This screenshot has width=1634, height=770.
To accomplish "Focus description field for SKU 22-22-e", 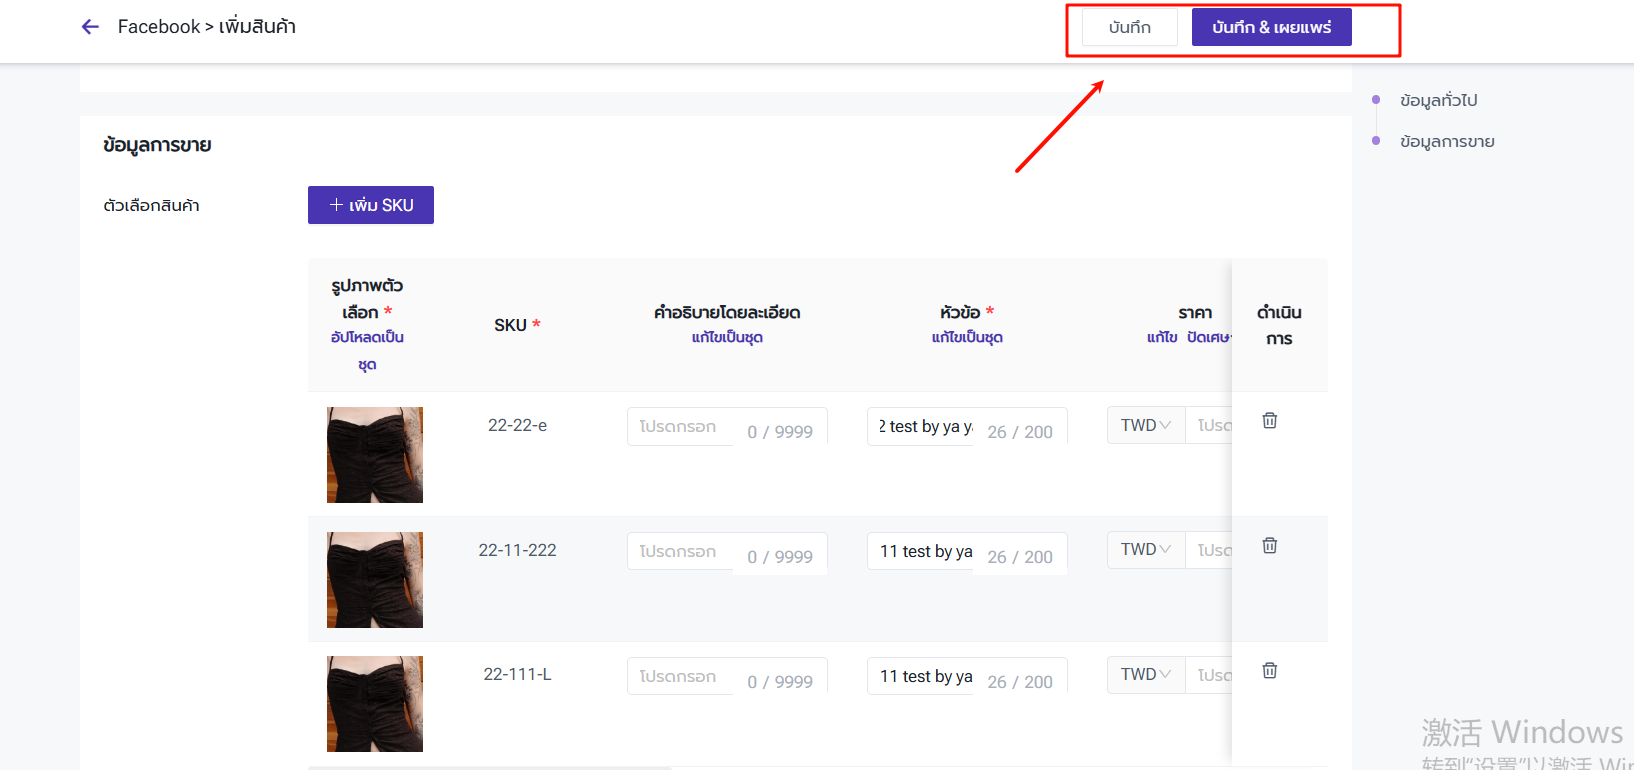I will 681,427.
